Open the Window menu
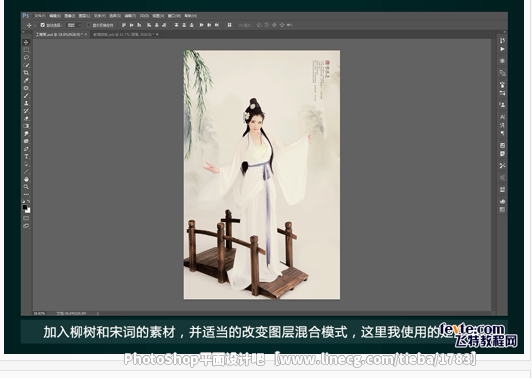The image size is (532, 378). [x=174, y=16]
